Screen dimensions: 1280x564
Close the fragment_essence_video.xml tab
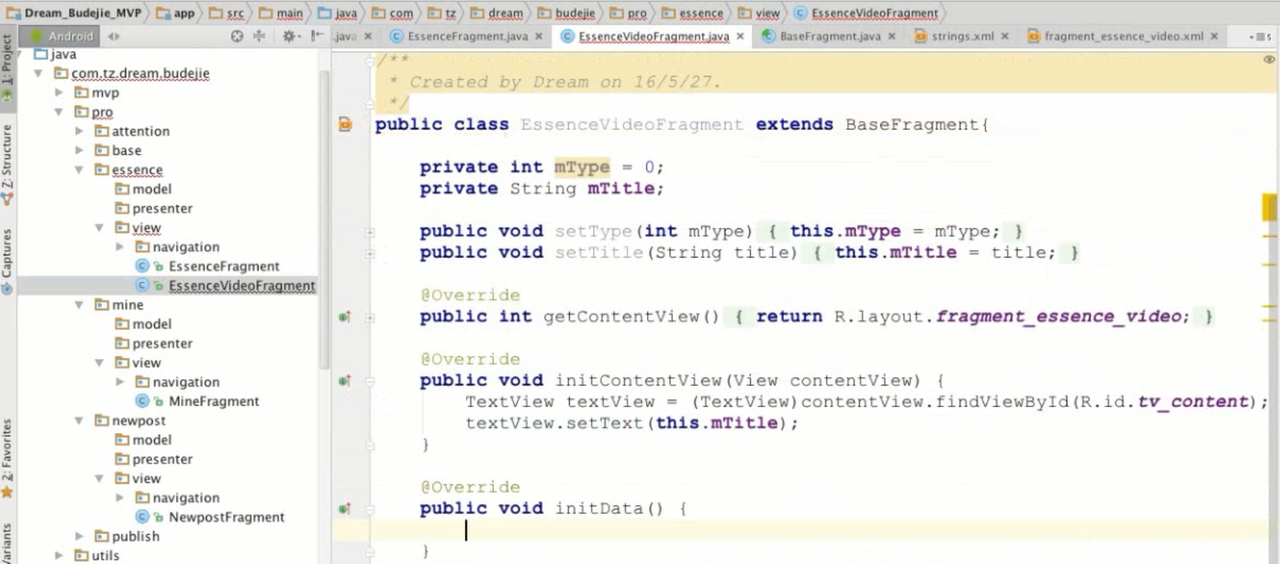pyautogui.click(x=1214, y=36)
